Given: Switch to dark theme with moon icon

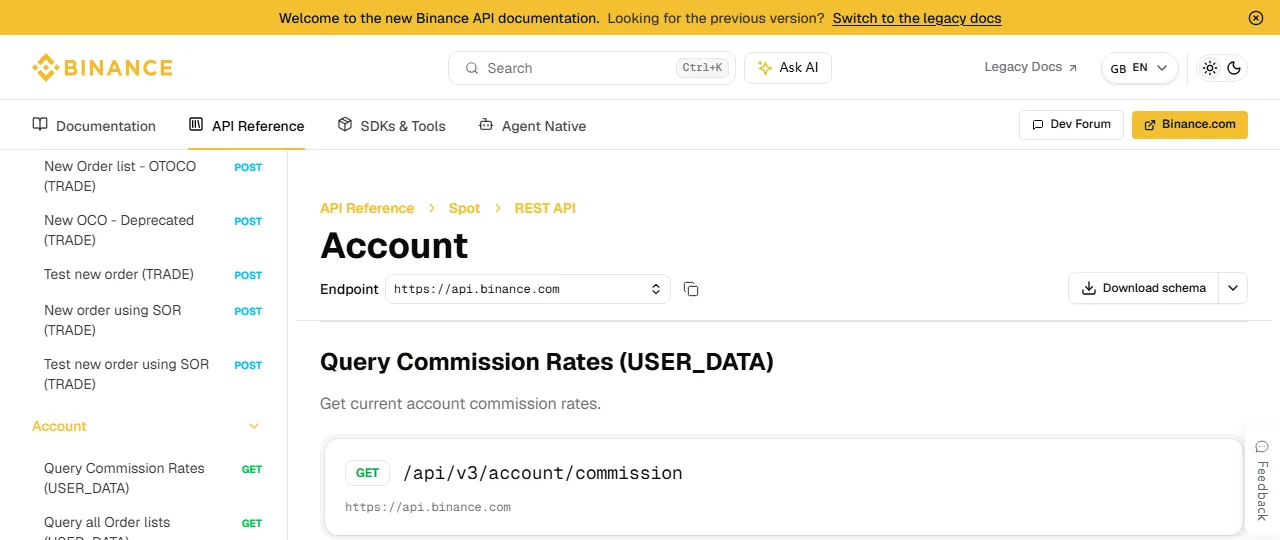Looking at the screenshot, I should click(x=1234, y=68).
